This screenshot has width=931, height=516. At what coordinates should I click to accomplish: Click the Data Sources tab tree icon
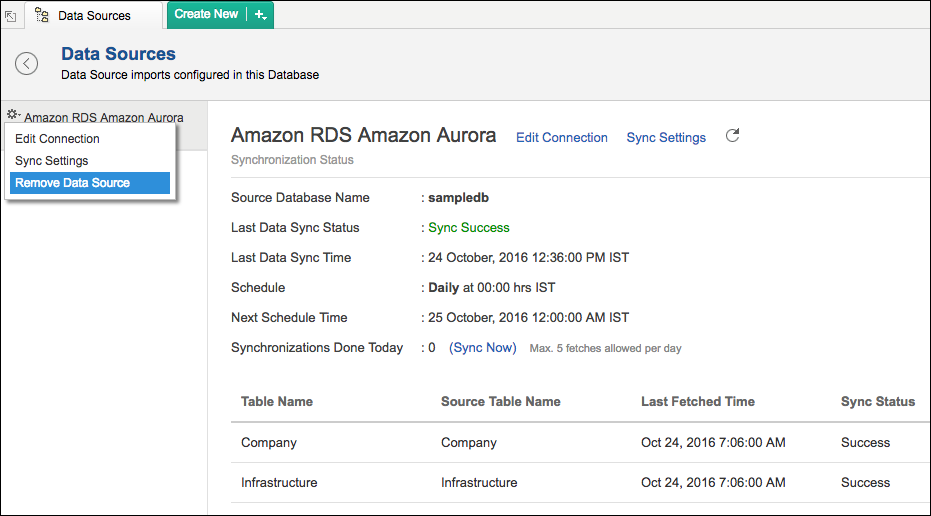point(42,15)
